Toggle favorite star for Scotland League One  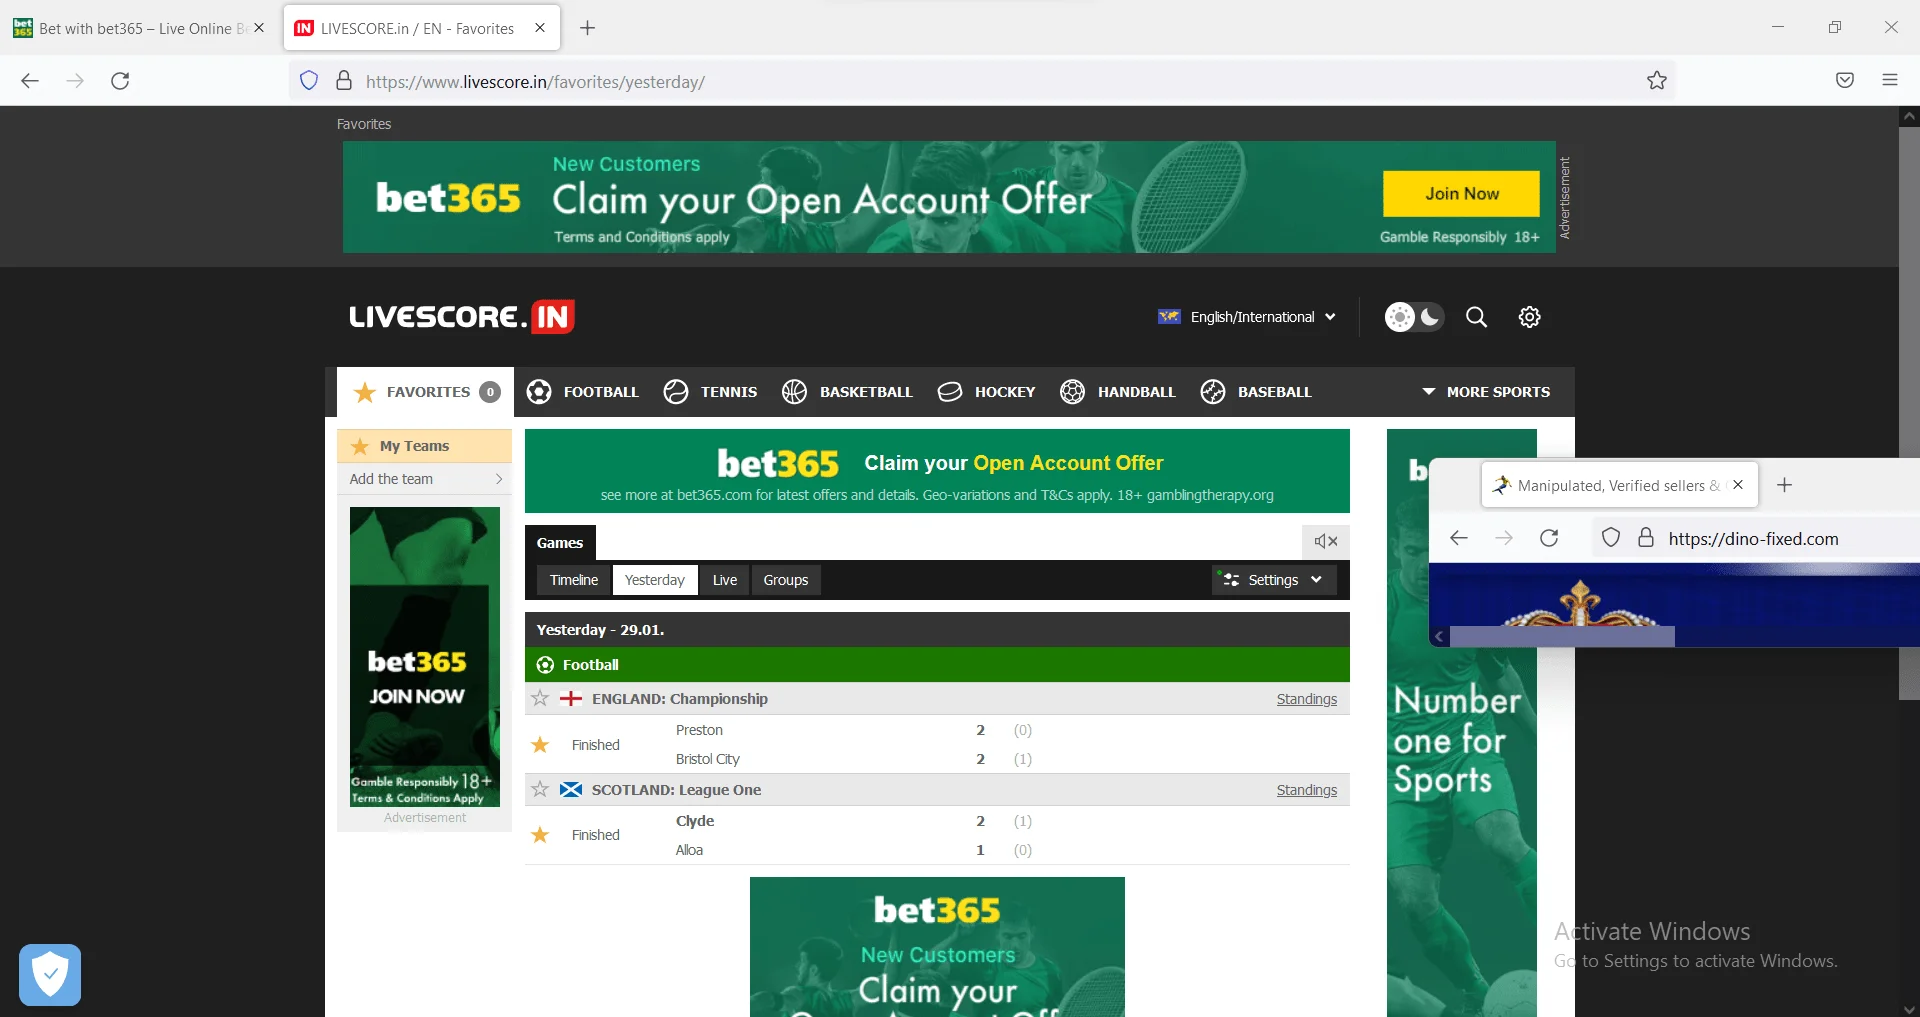[x=540, y=790]
